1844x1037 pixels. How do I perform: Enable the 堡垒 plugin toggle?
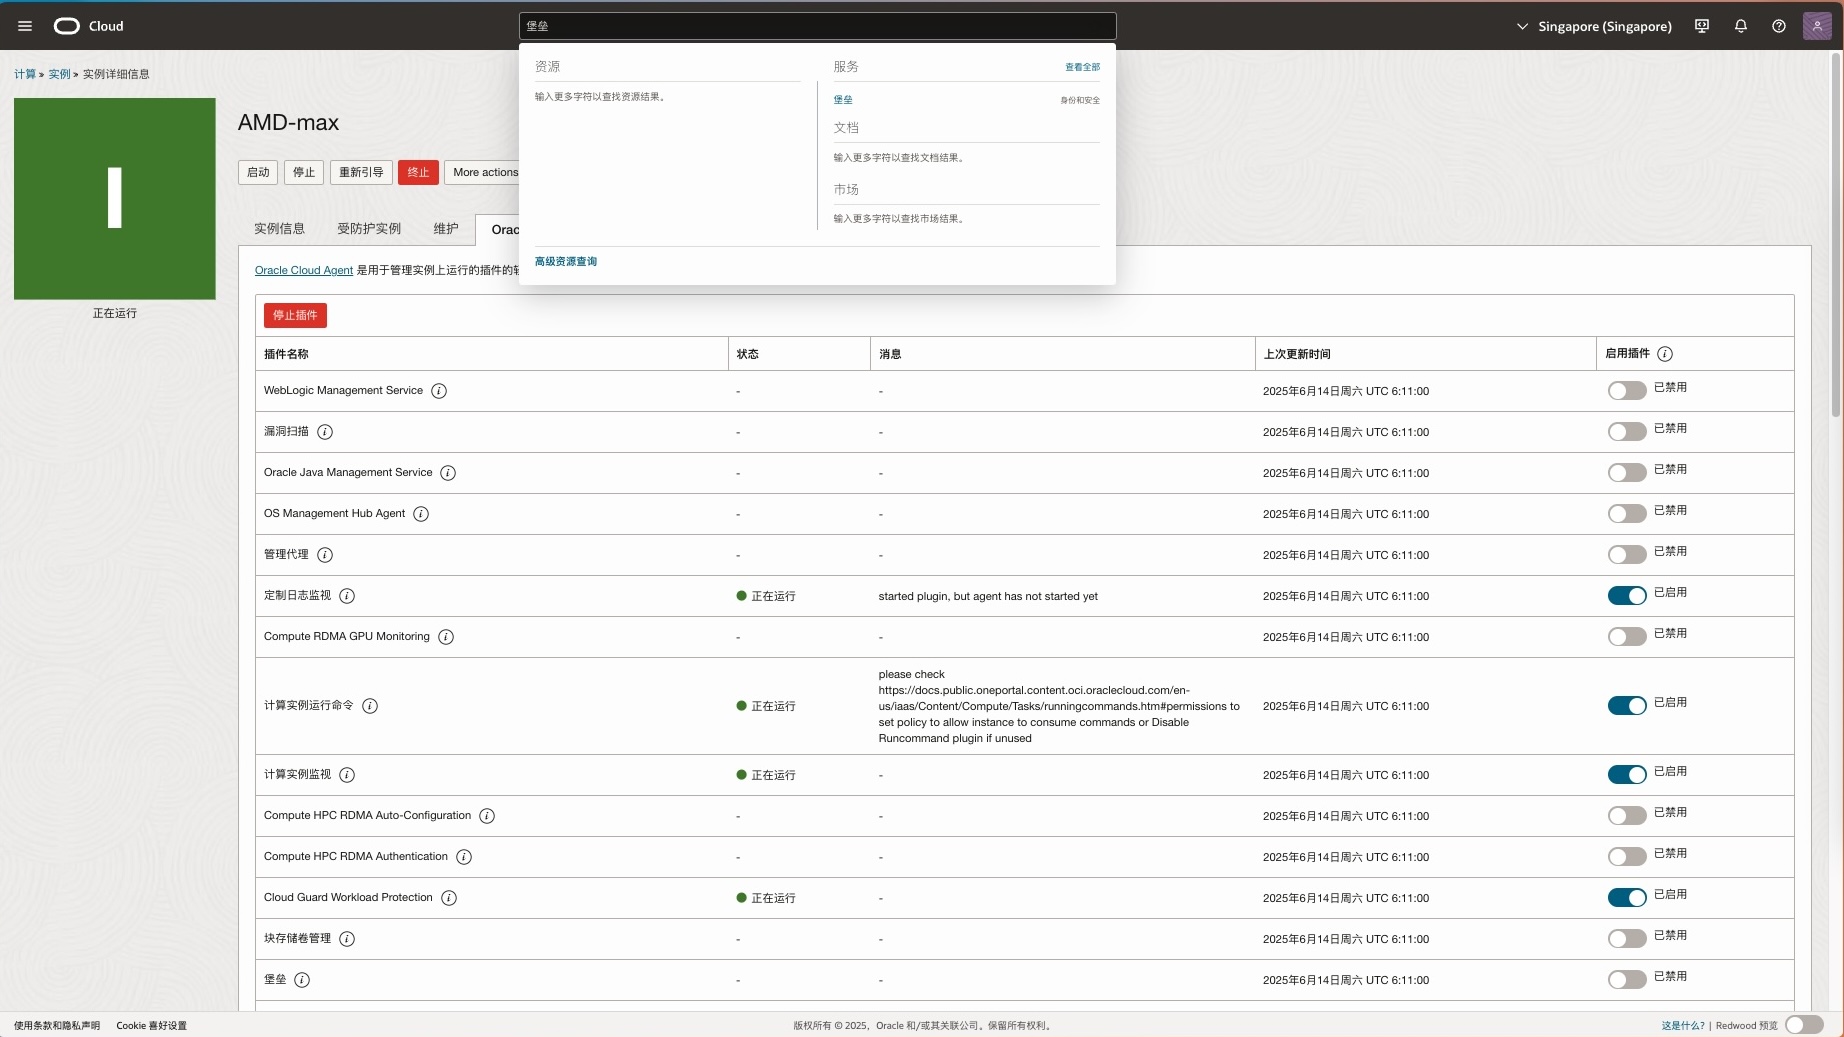click(x=1627, y=980)
